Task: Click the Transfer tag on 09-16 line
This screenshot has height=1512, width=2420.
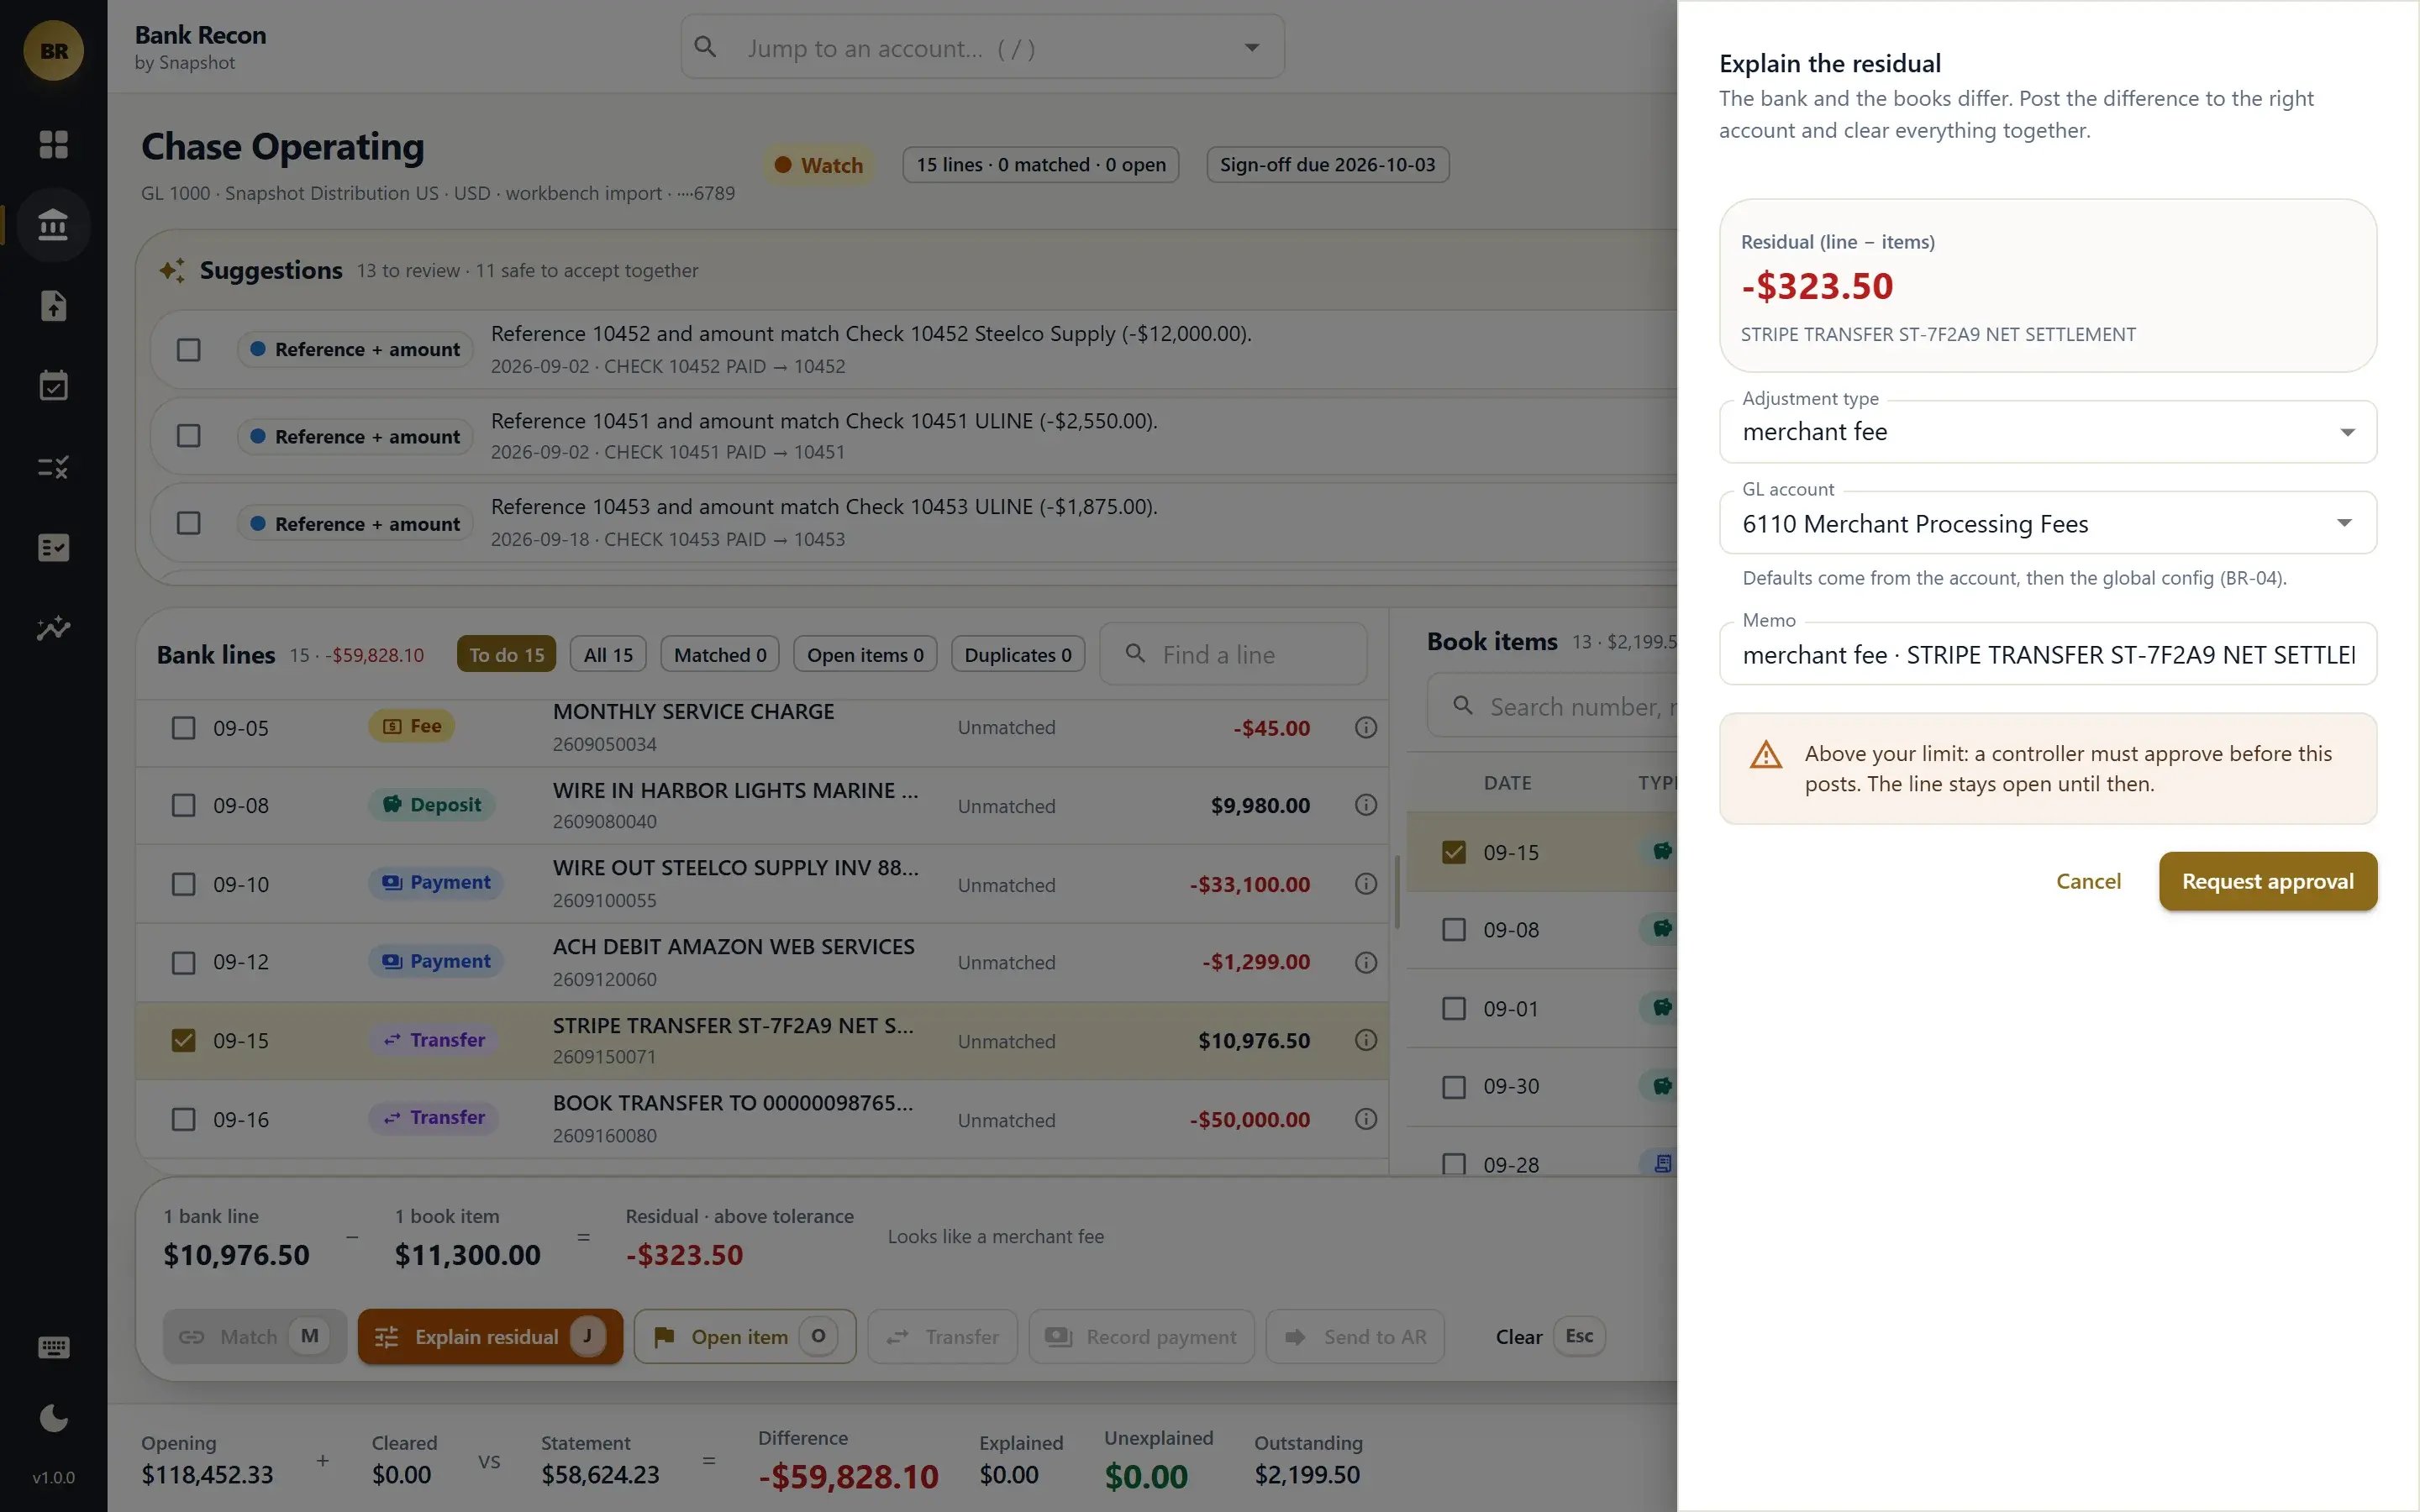Action: coord(434,1117)
